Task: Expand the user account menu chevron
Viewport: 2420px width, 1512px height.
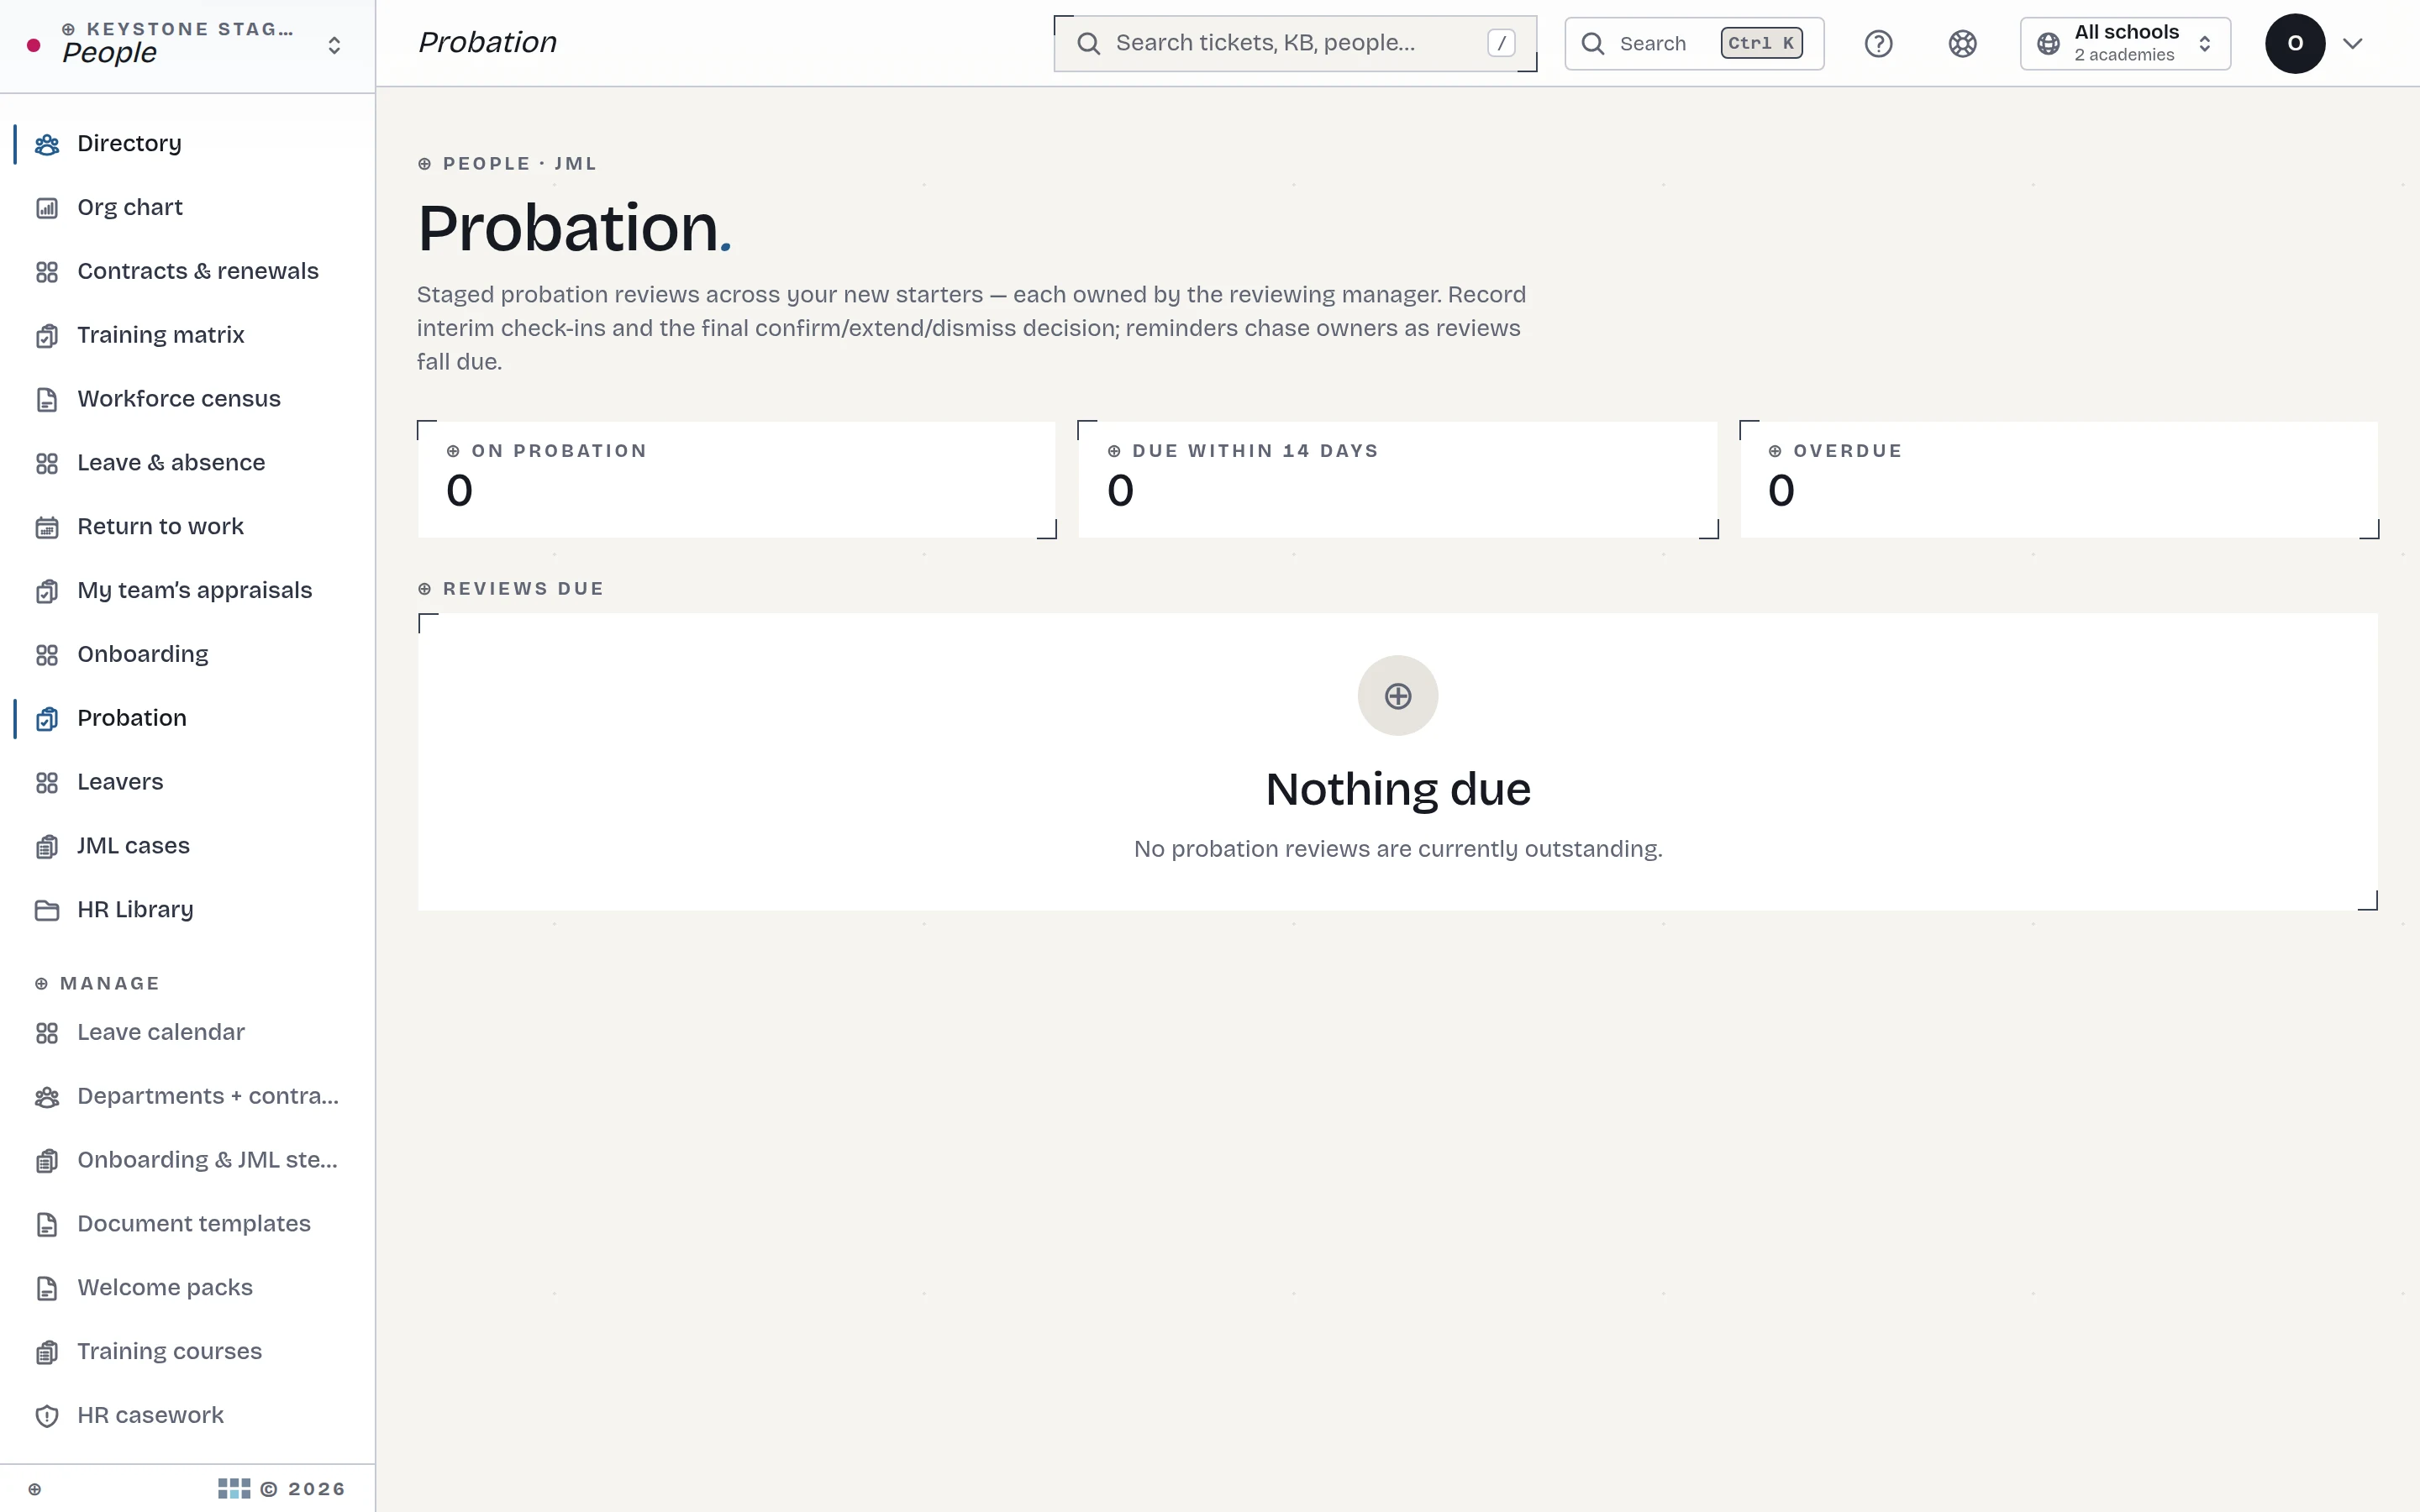Action: click(2352, 44)
